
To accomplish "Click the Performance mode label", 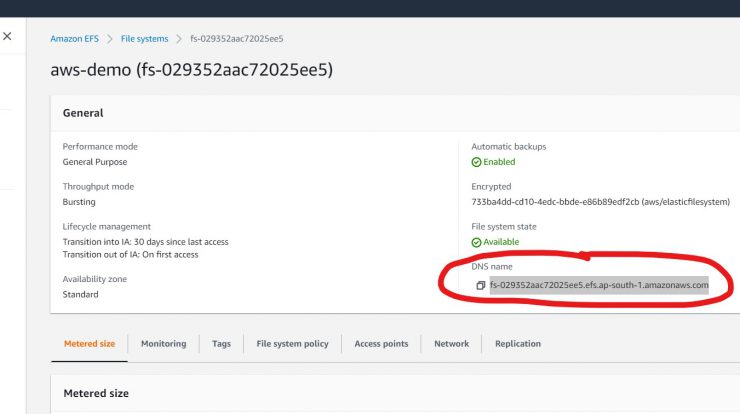I will click(x=100, y=146).
